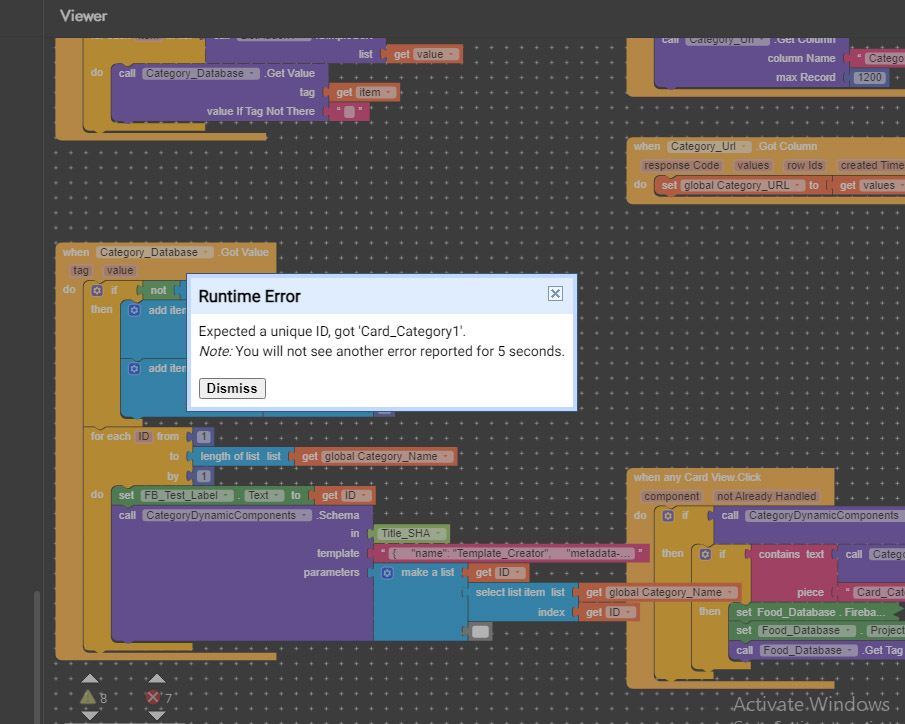
Task: Click the red error X indicator
Action: 153,697
